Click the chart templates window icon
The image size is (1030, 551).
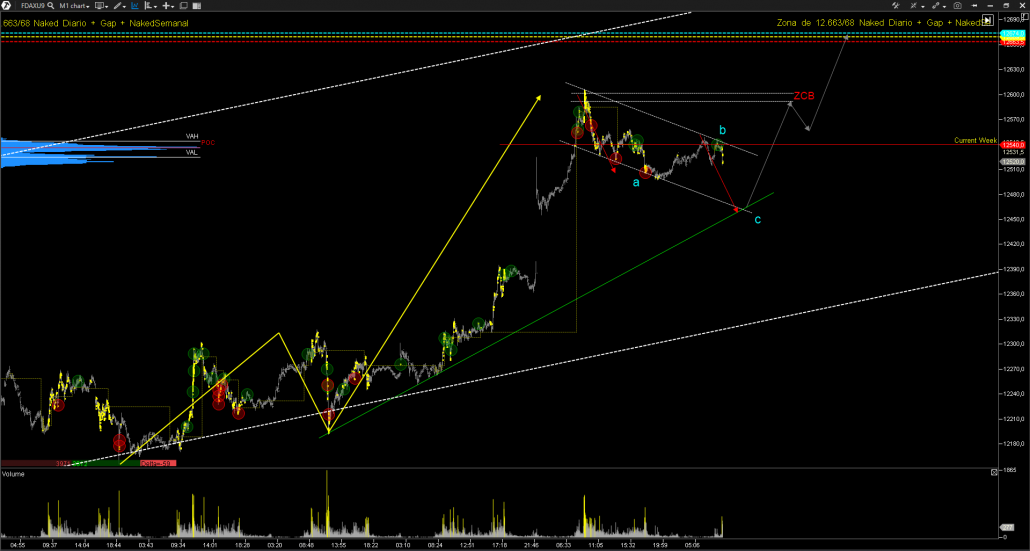184,5
